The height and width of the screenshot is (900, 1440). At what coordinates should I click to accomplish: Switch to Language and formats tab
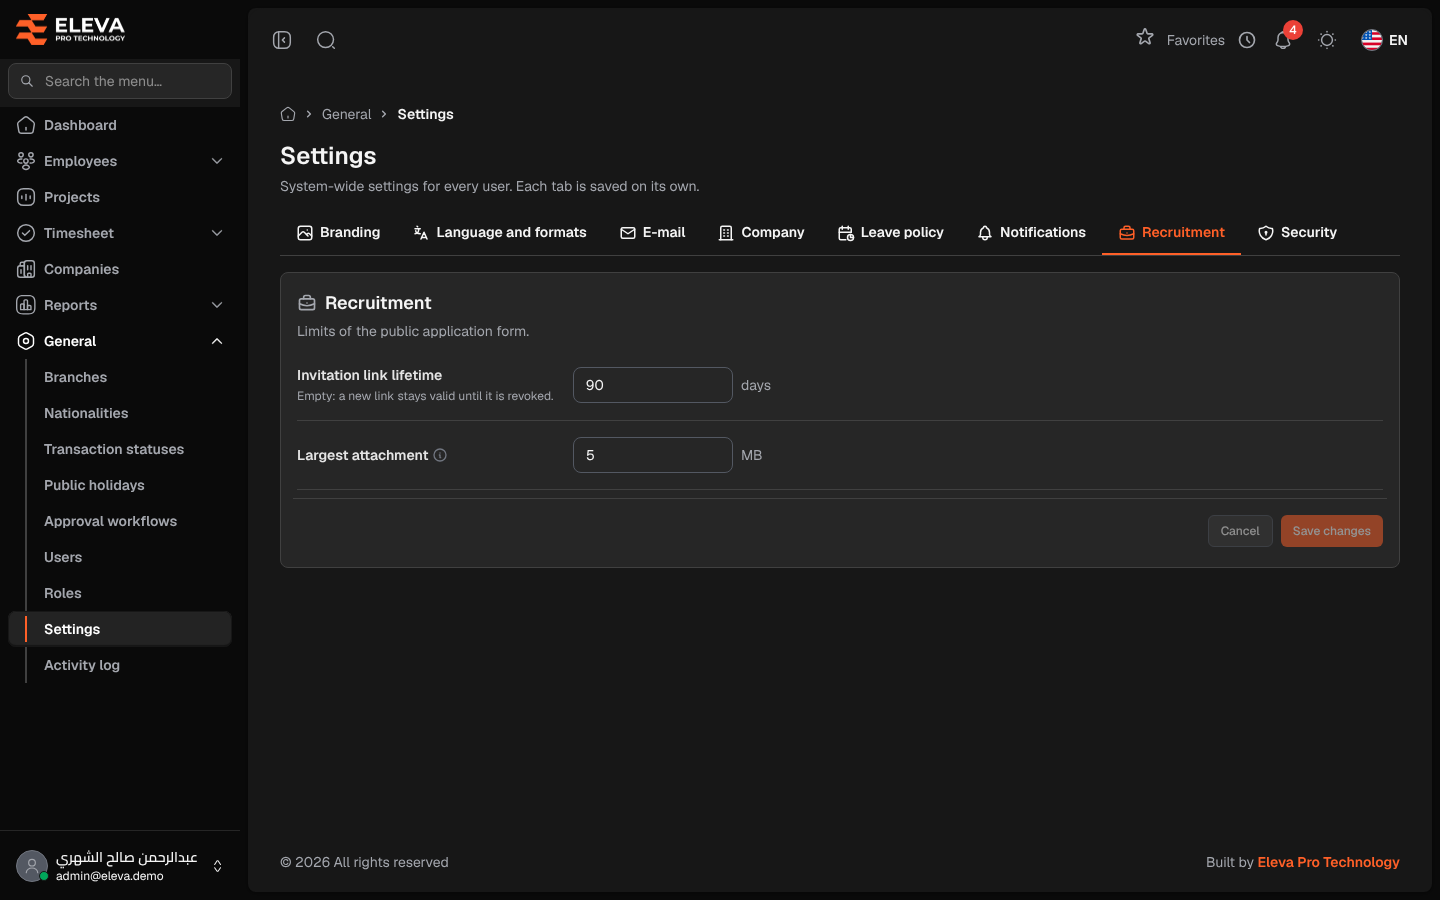[x=500, y=232]
